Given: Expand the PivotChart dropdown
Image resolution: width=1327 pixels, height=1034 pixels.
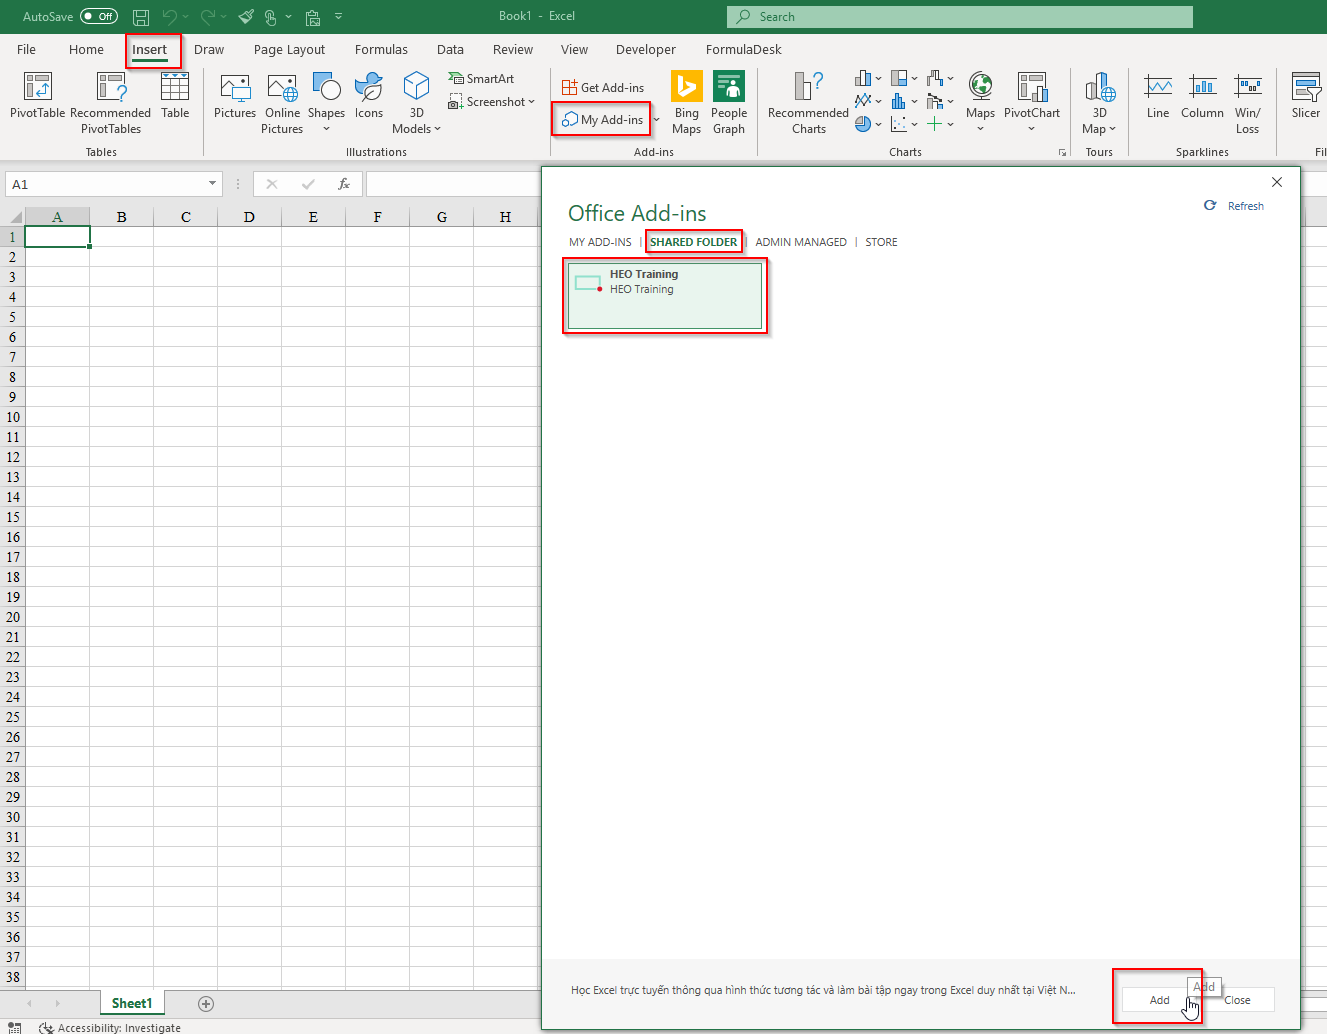Looking at the screenshot, I should tap(1031, 129).
